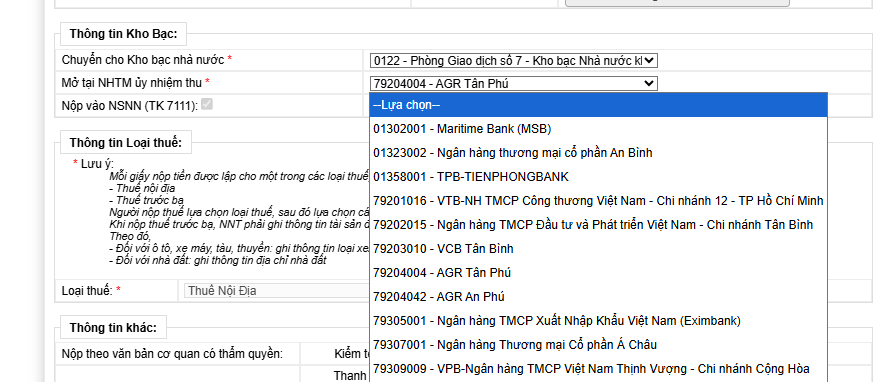Choose 79305001 - Eximbank option
874x382 pixels.
tap(598, 321)
